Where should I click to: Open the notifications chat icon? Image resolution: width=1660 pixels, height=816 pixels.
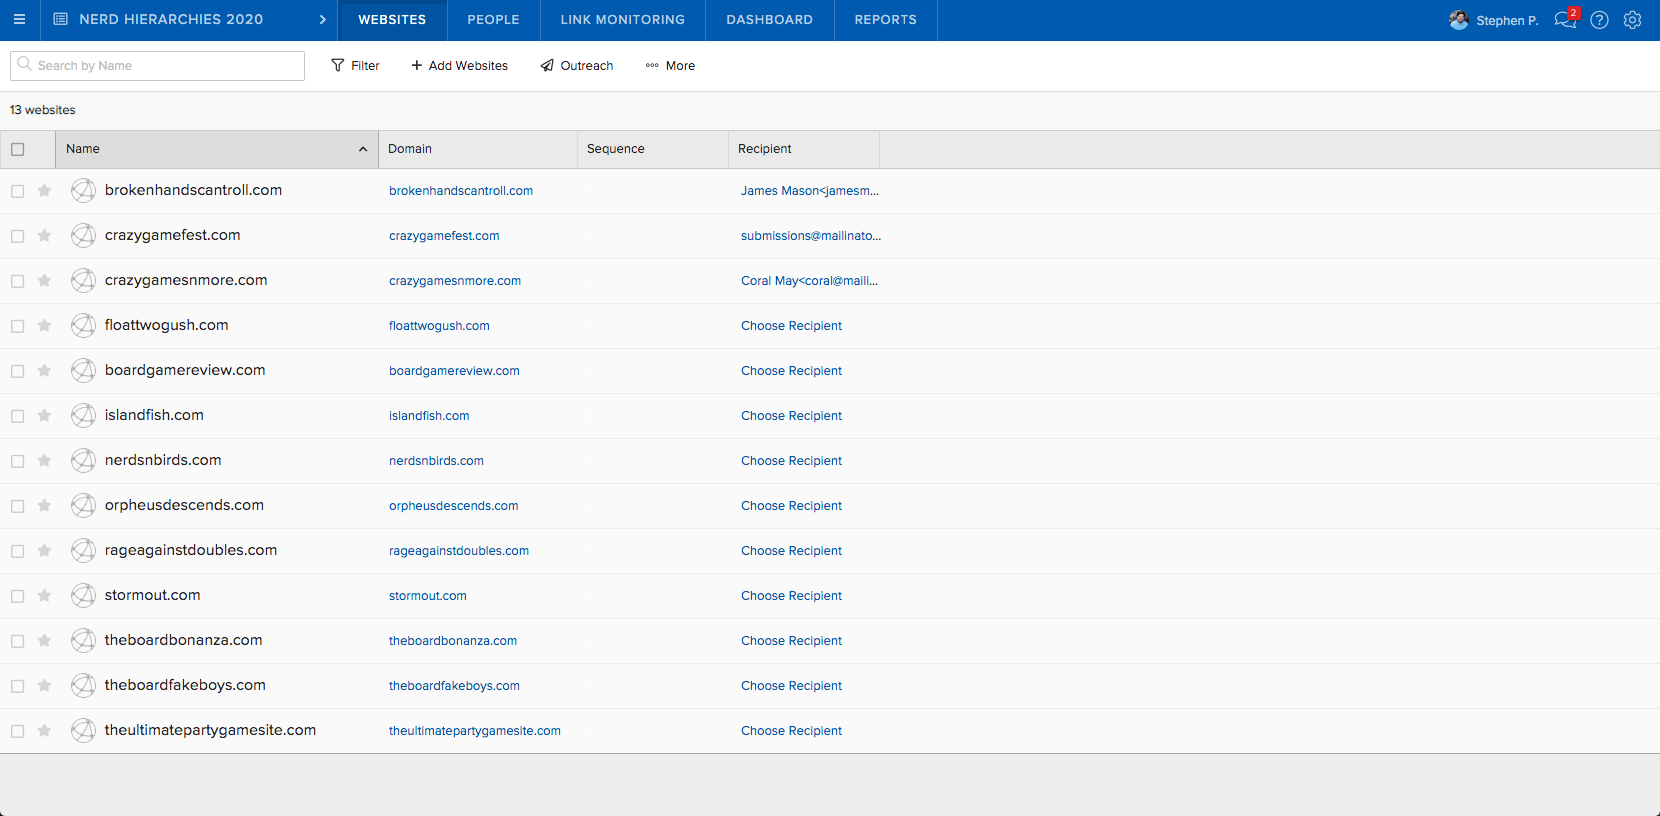click(1565, 20)
